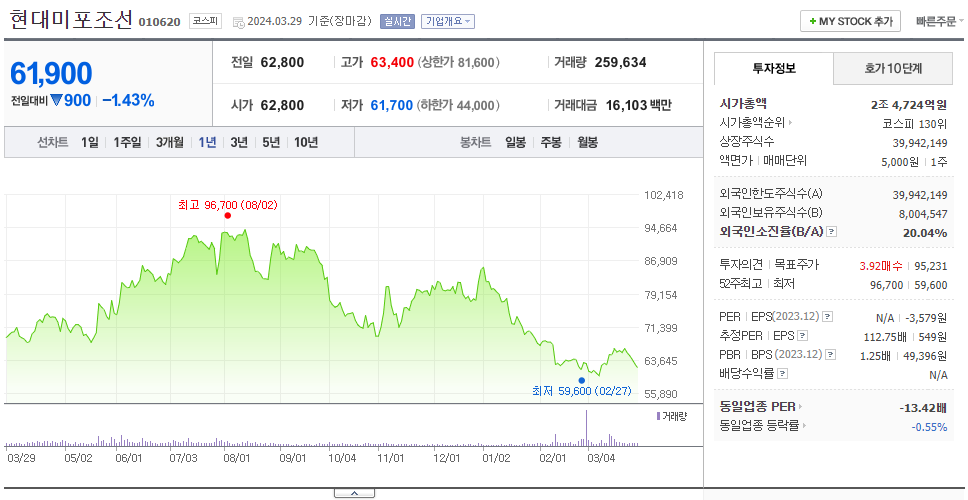
Task: Click the 시가총액 value 2조 4,724억원
Action: [x=909, y=104]
